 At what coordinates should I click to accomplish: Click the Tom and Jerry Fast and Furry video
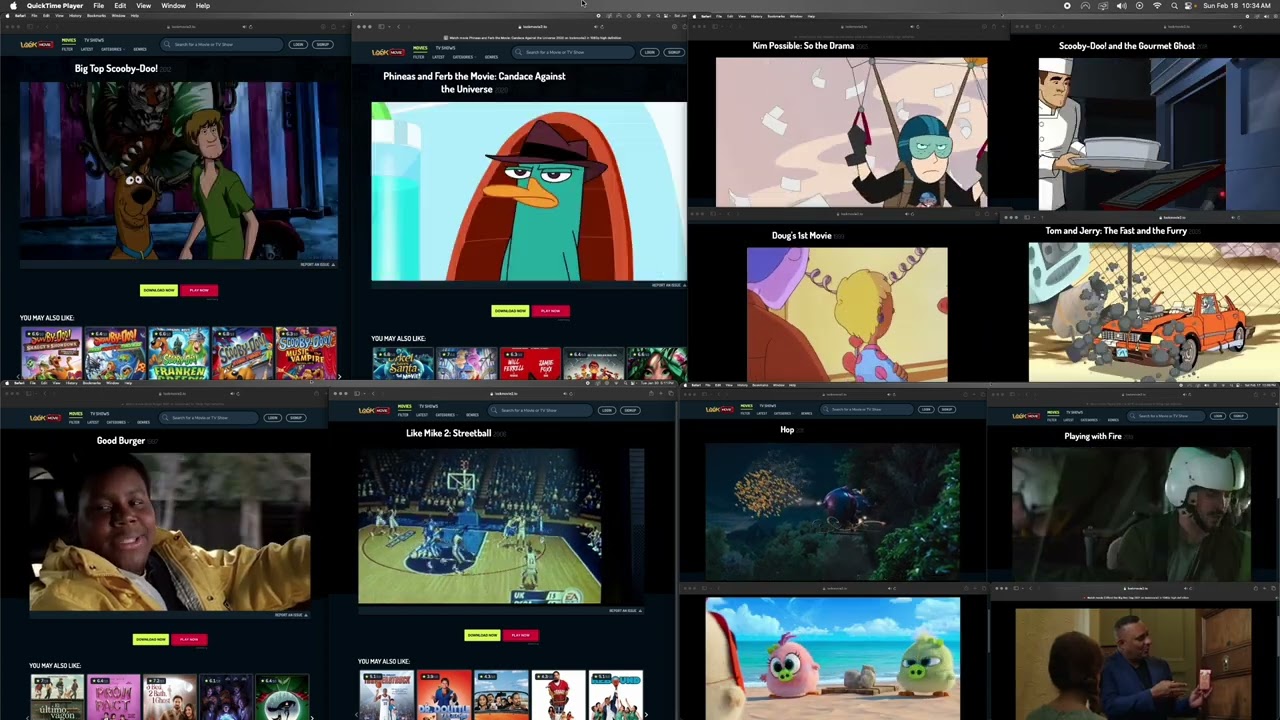(1154, 312)
